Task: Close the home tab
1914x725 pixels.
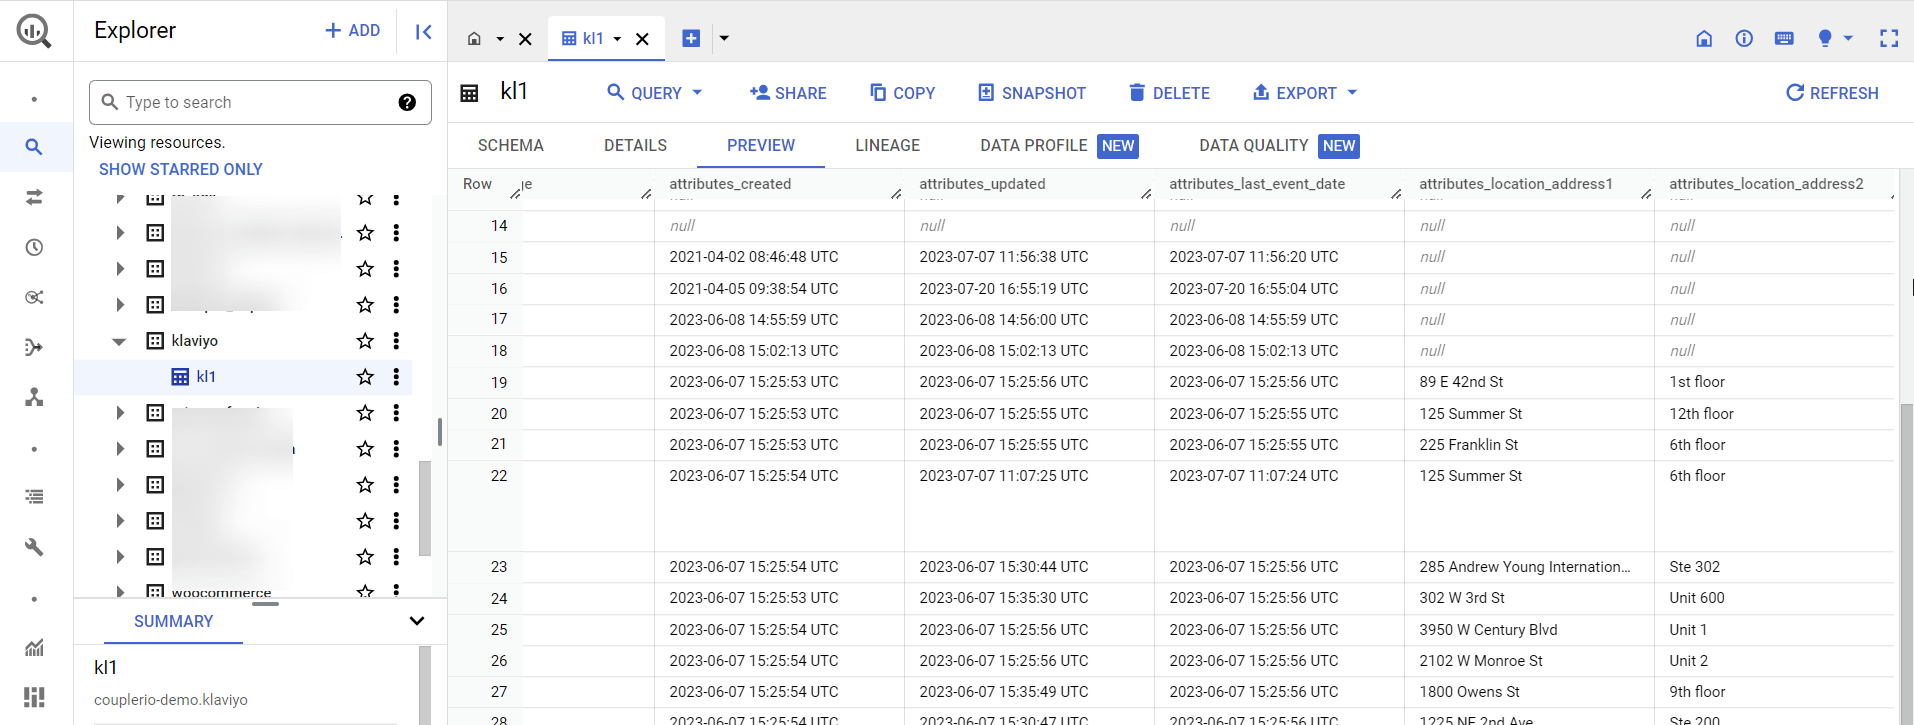Action: click(x=525, y=39)
